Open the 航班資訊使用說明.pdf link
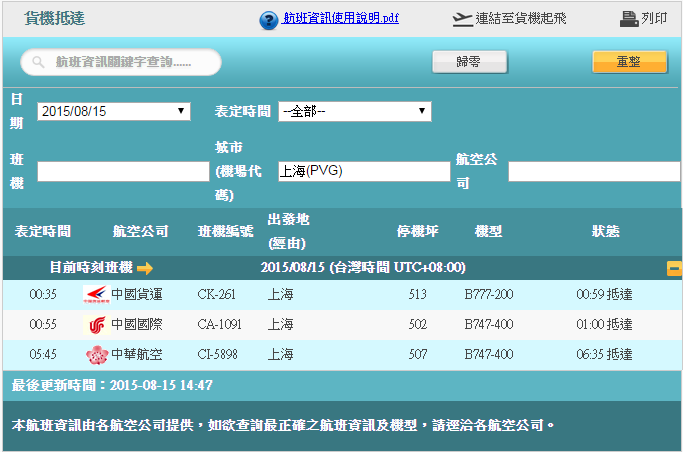The image size is (683, 452). pyautogui.click(x=341, y=18)
